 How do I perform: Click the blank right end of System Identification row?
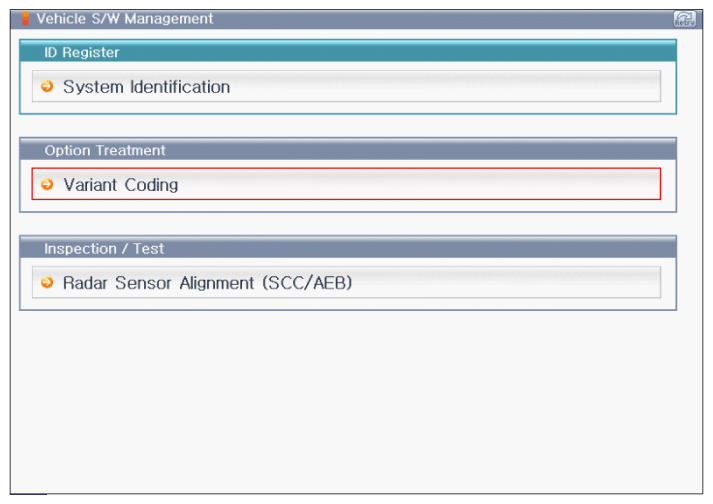click(x=560, y=87)
